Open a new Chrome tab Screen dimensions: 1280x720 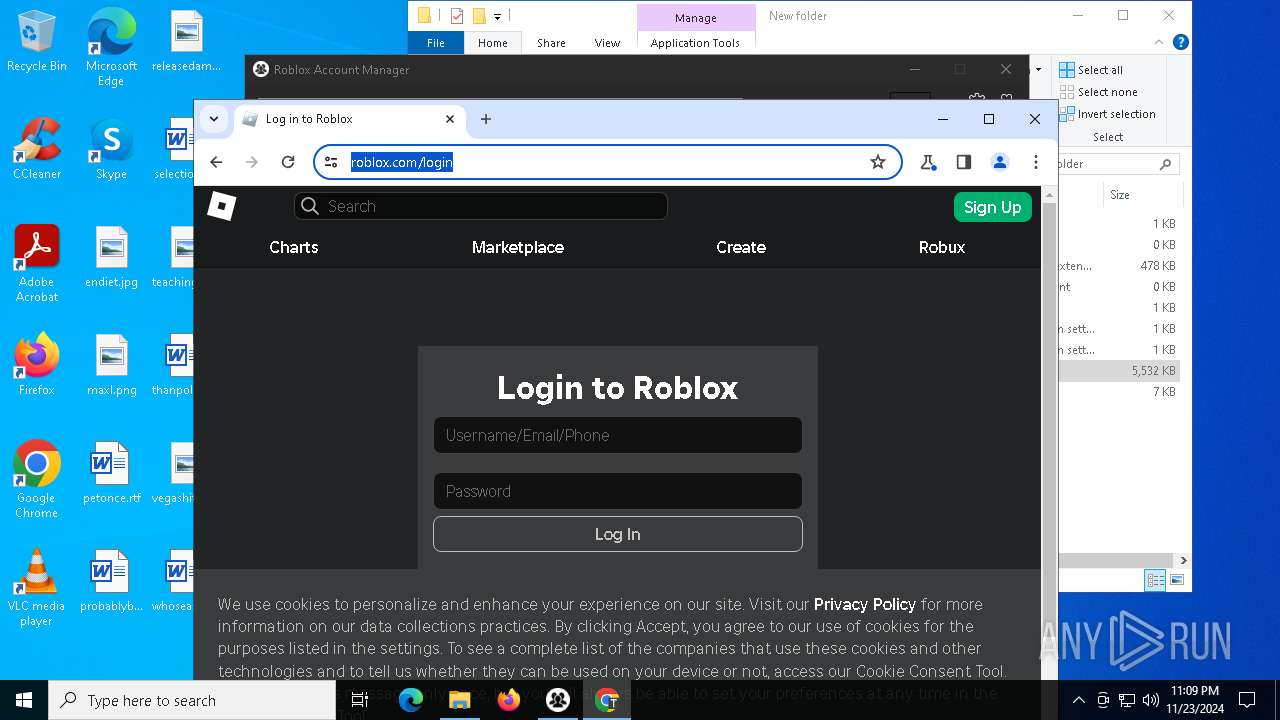pyautogui.click(x=486, y=119)
